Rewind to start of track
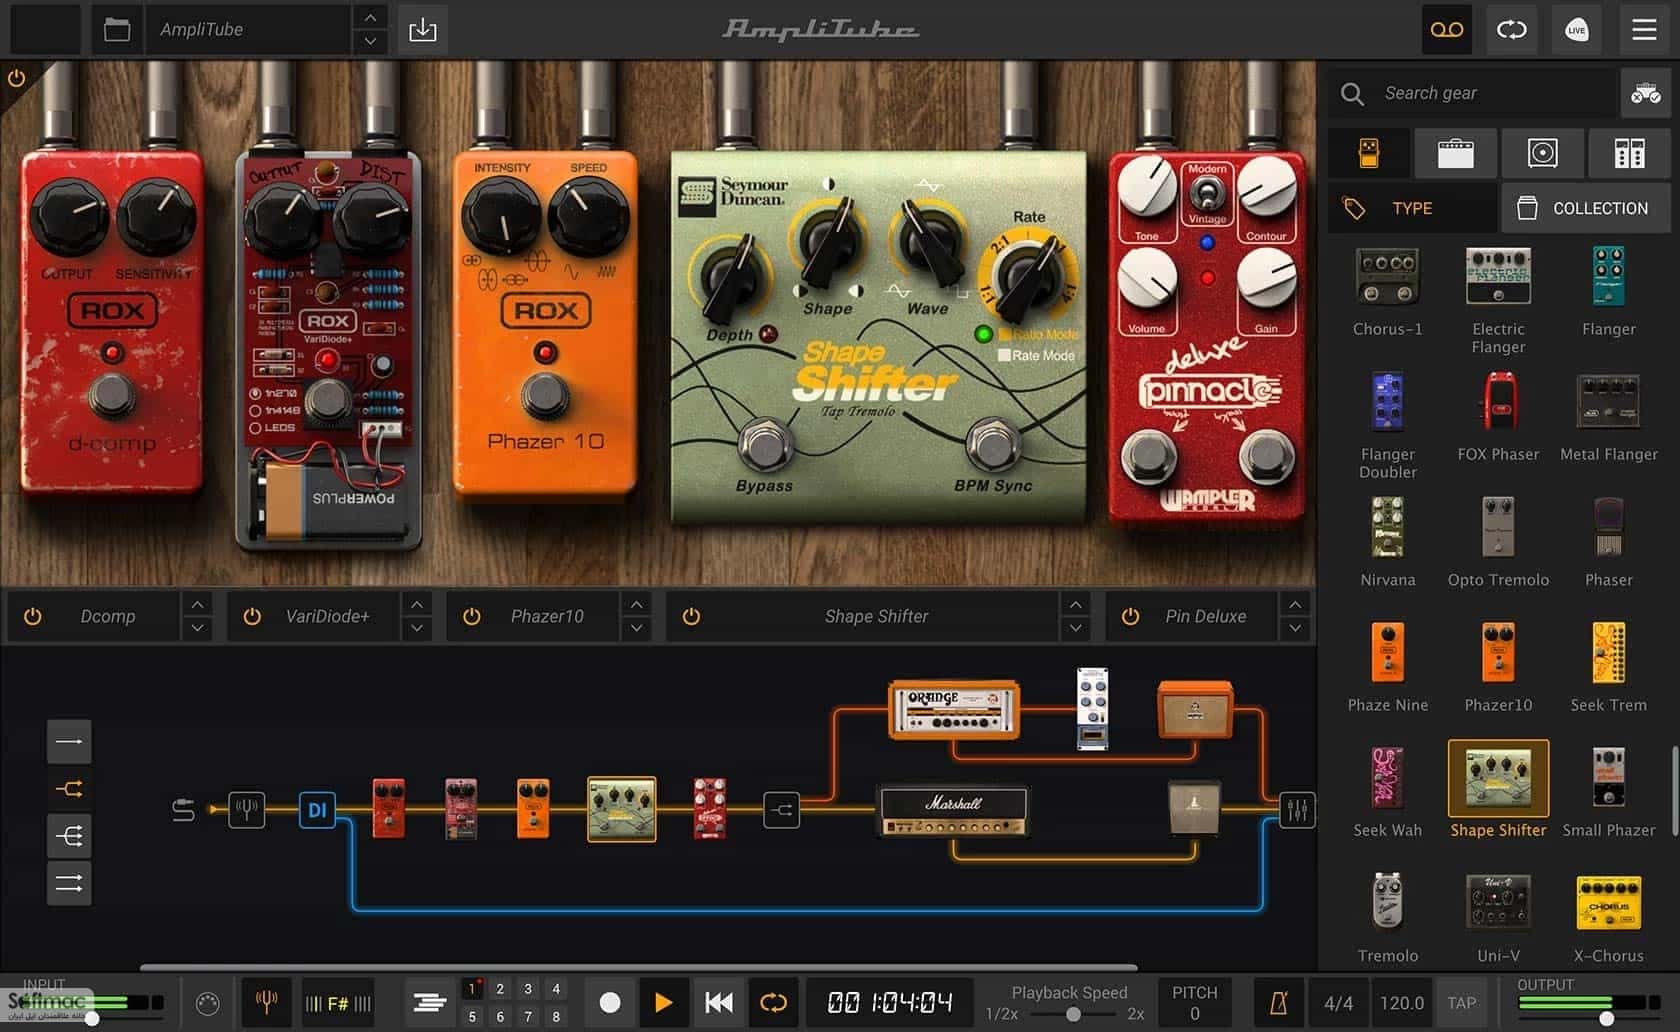This screenshot has width=1680, height=1032. click(718, 1002)
